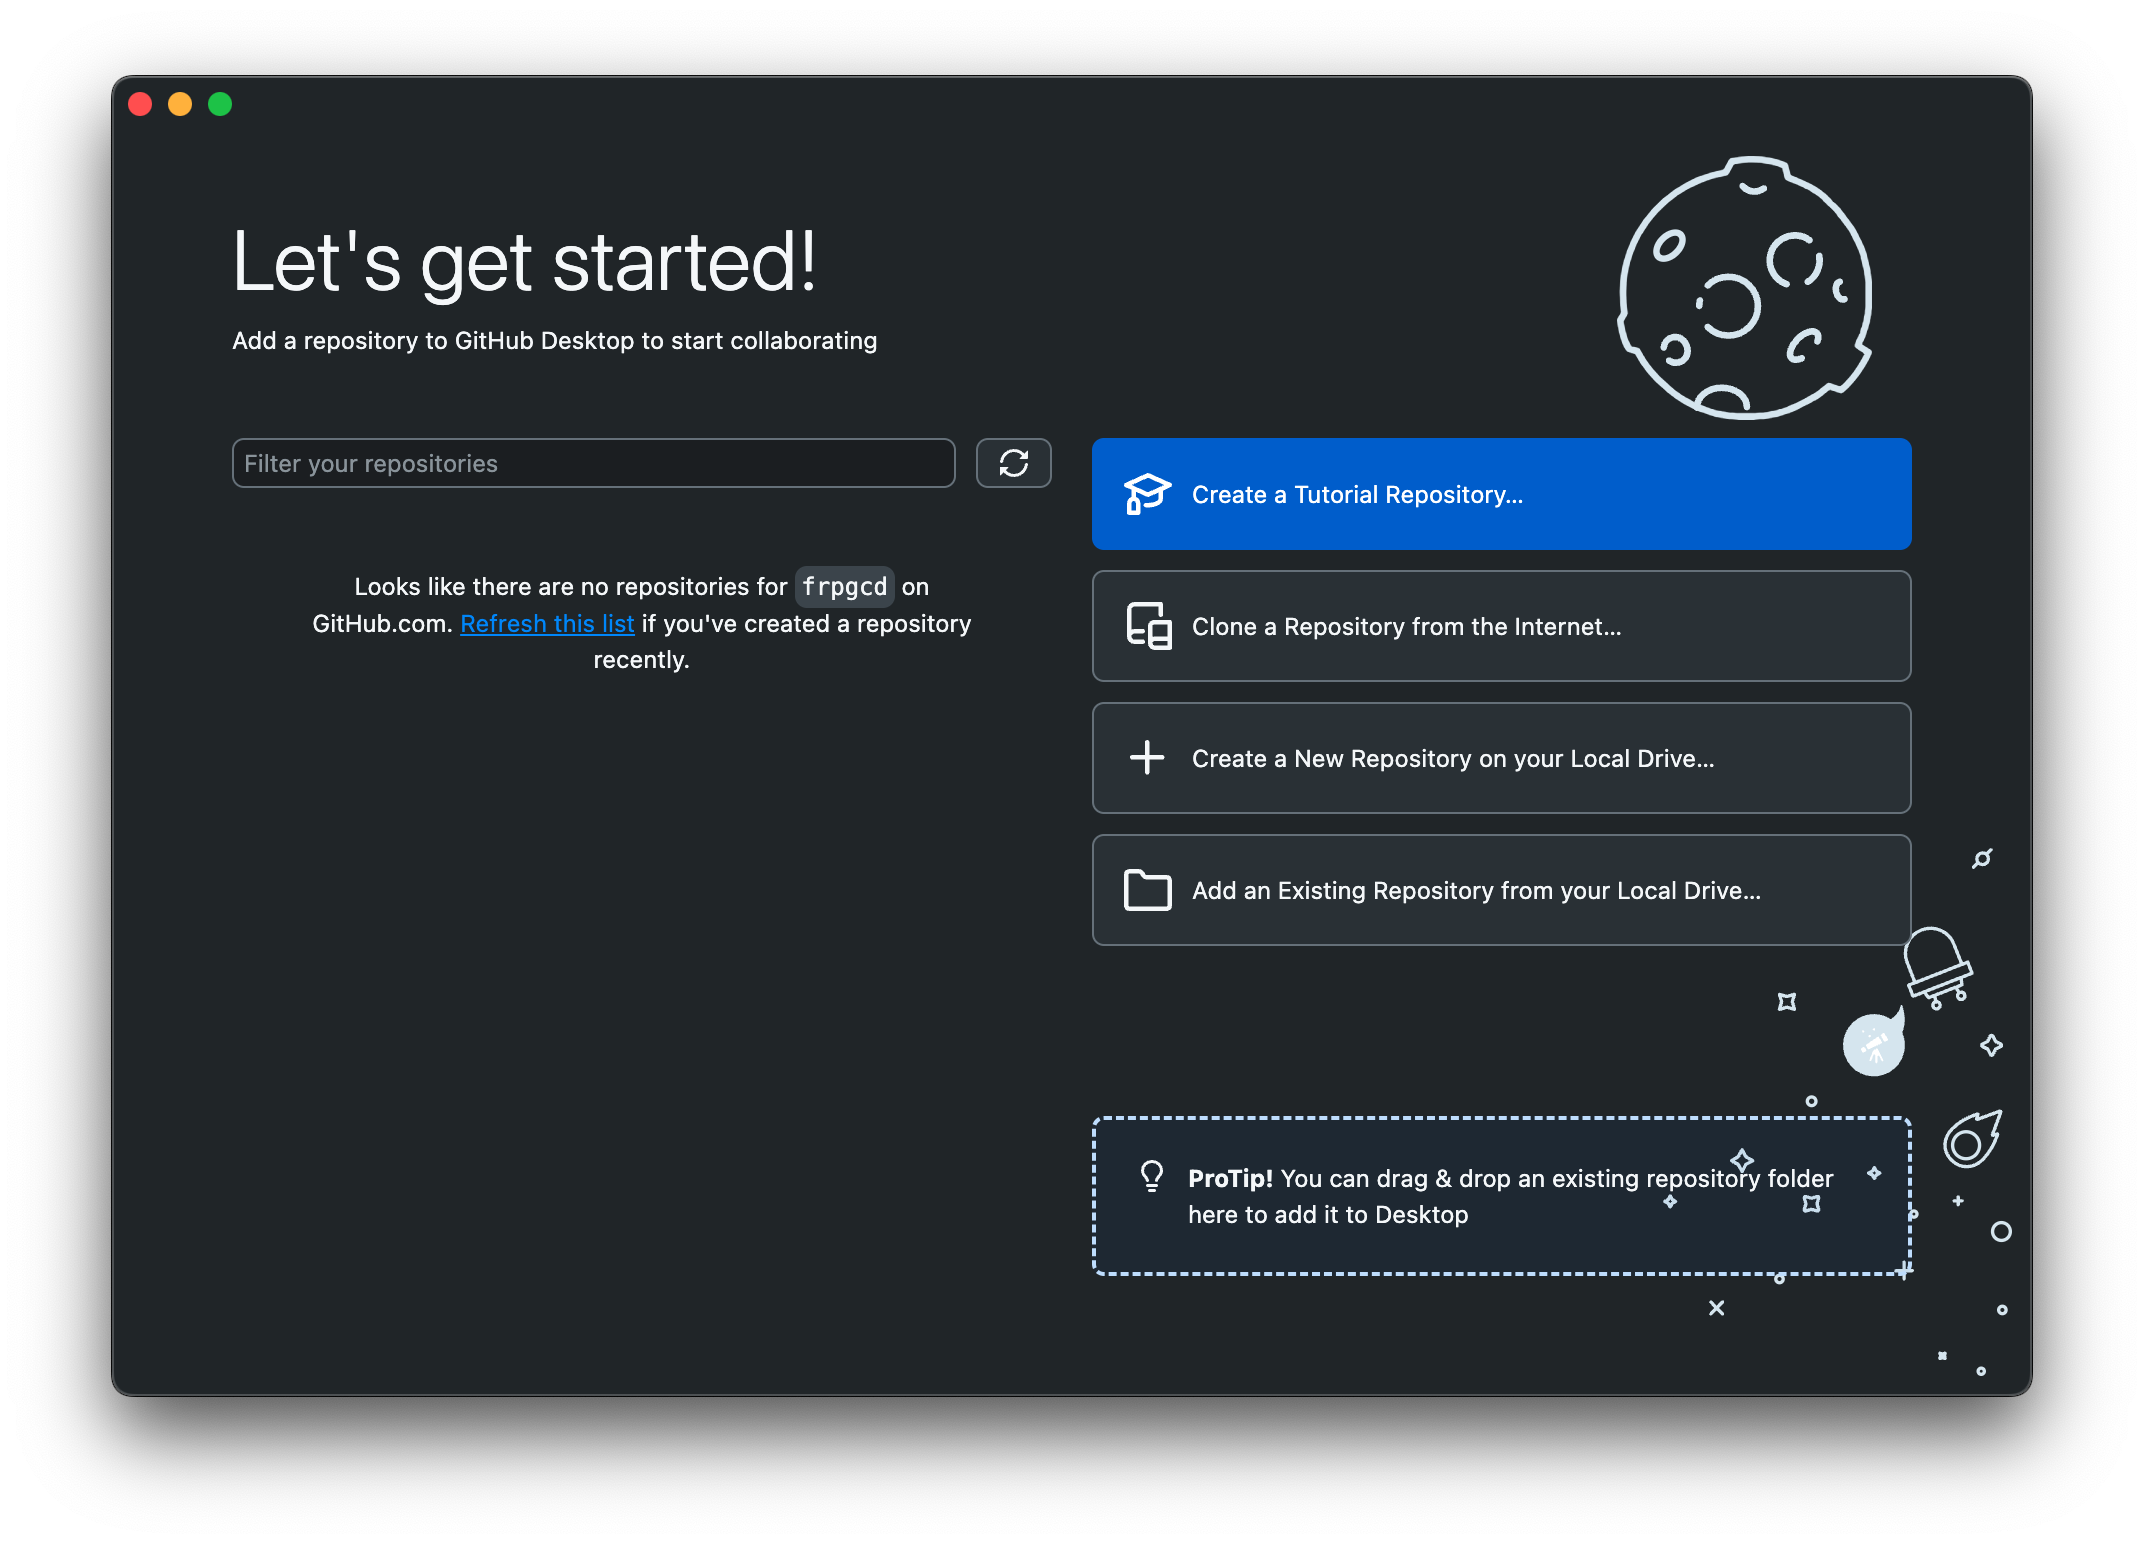Click the plus icon for new repository
The image size is (2144, 1544).
click(1147, 758)
